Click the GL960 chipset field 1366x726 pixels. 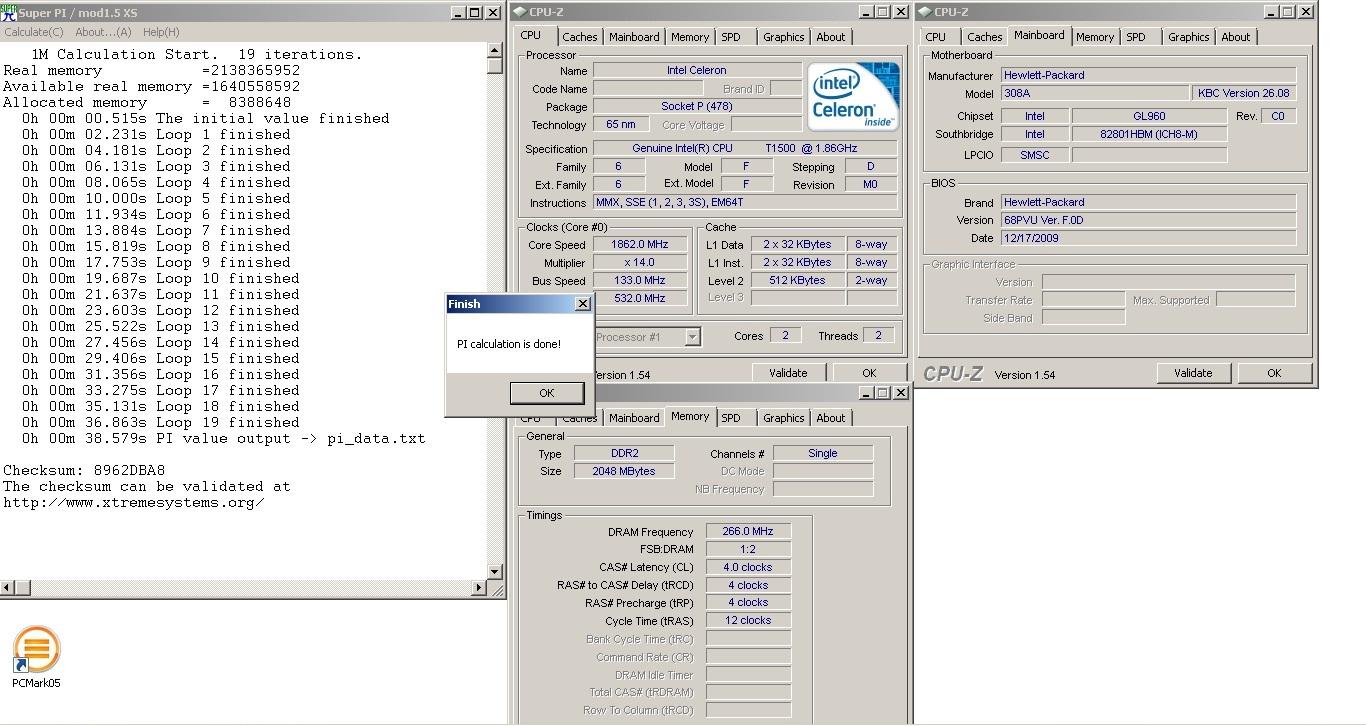pyautogui.click(x=1148, y=116)
